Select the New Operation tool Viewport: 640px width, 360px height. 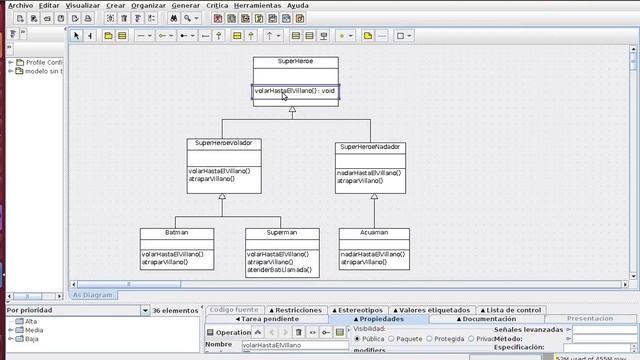(x=309, y=36)
